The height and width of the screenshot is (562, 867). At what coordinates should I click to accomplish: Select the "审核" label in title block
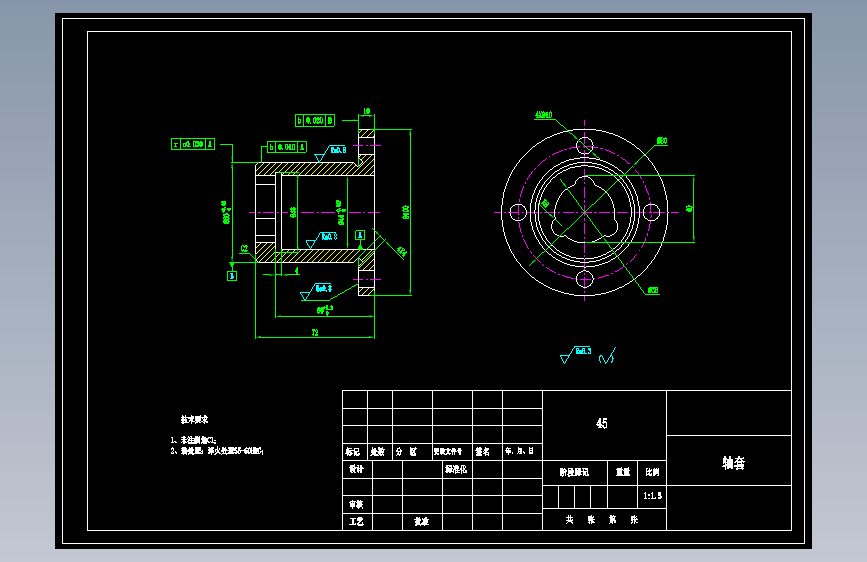(x=357, y=504)
